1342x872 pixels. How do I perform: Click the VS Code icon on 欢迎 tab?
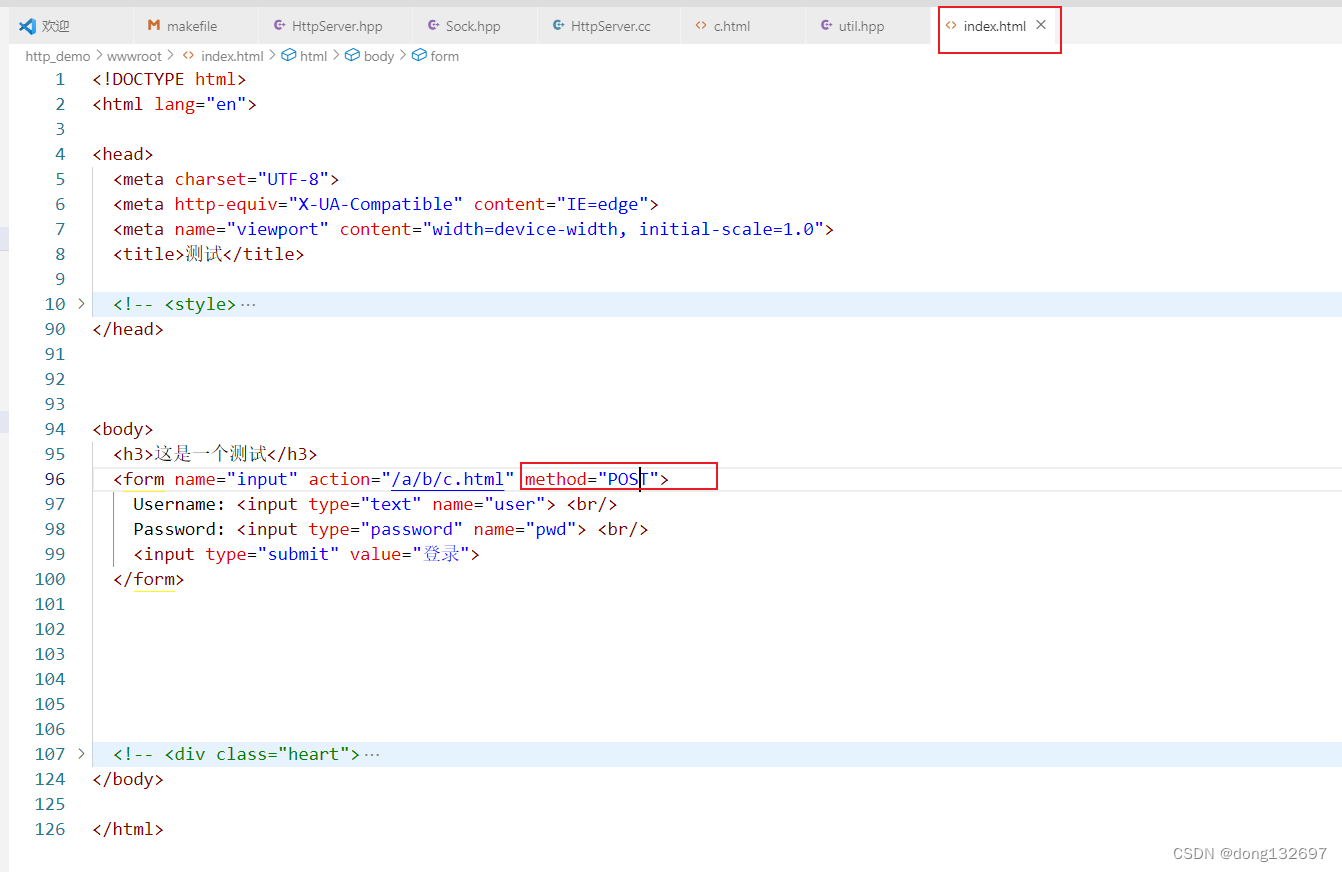point(28,26)
